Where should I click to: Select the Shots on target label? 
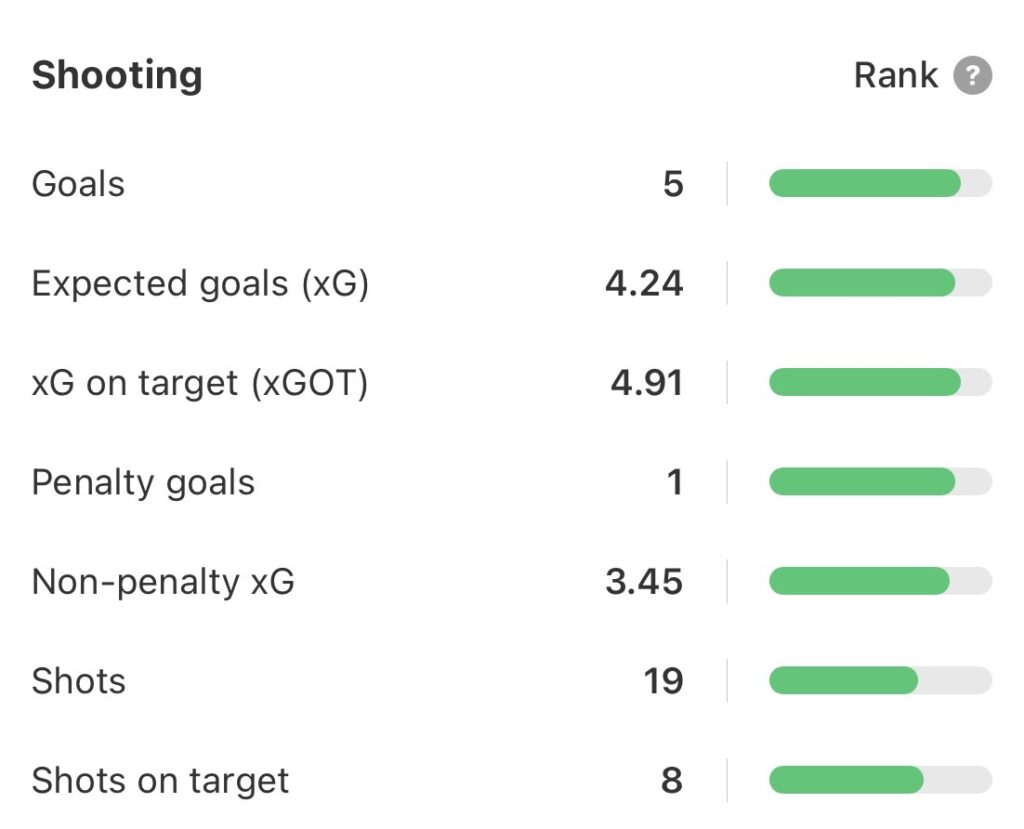[x=160, y=781]
